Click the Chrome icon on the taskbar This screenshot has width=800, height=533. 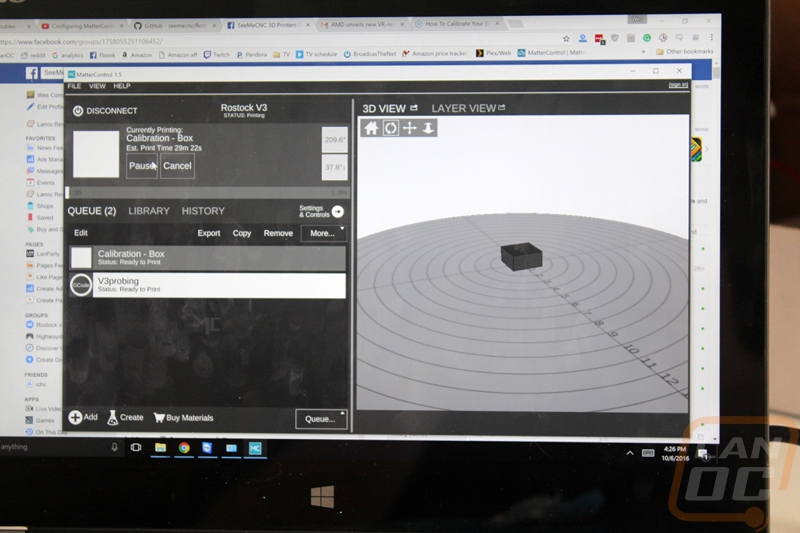(x=184, y=448)
